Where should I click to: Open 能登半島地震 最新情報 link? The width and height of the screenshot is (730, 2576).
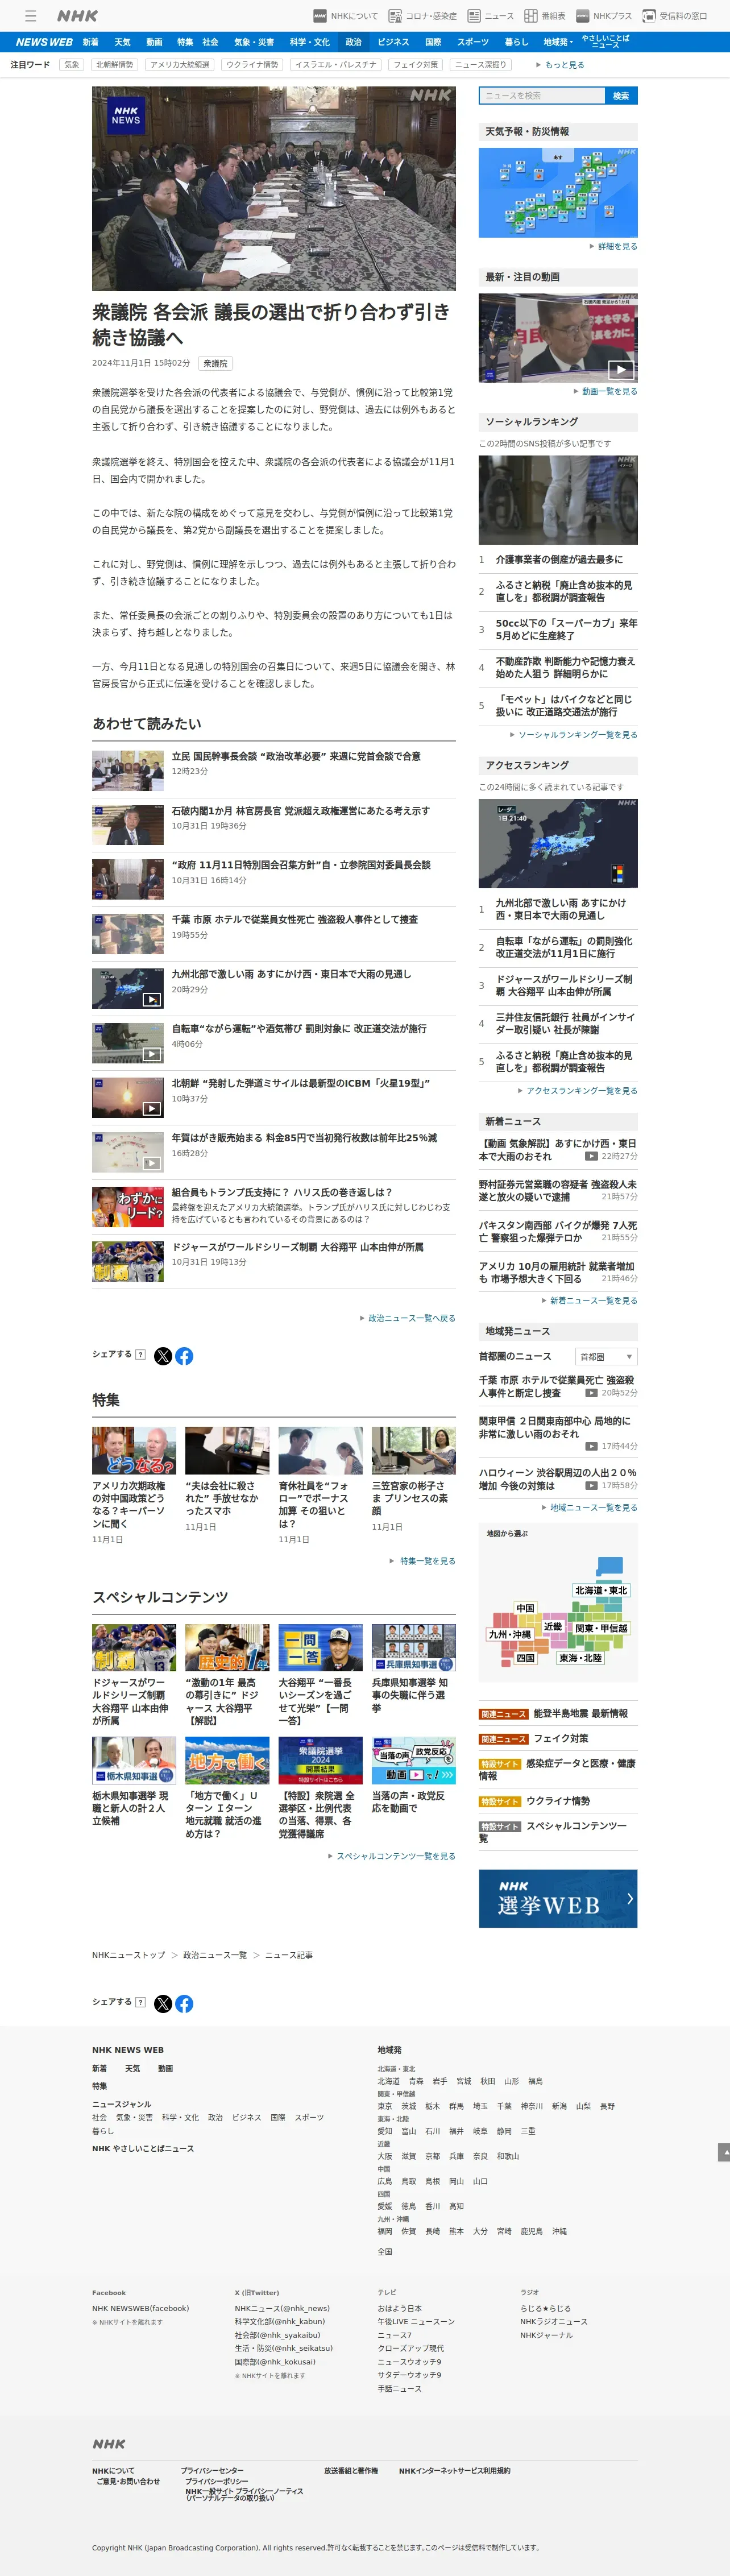[581, 1714]
